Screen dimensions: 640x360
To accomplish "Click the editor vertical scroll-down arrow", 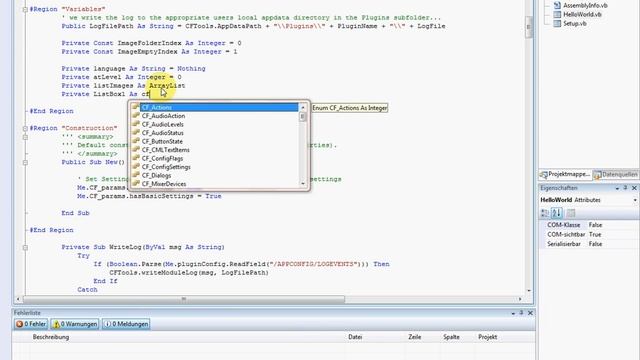I will click(x=529, y=291).
